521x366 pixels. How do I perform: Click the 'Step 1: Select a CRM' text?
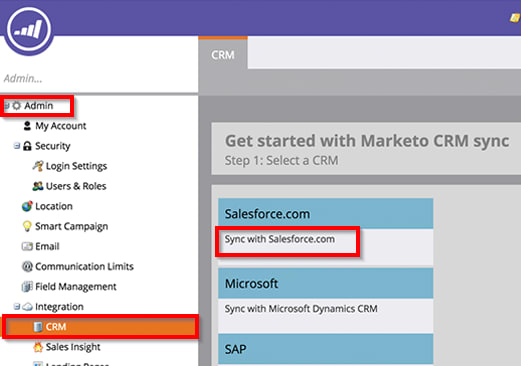point(281,160)
